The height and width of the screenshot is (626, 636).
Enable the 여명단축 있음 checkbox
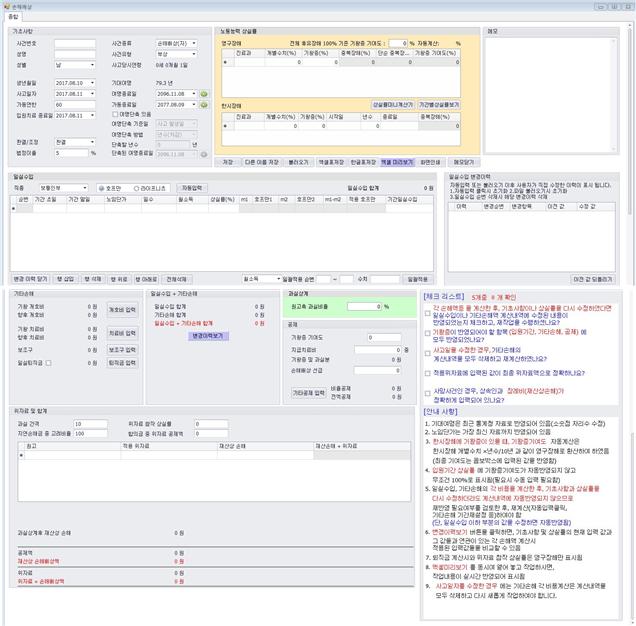(116, 113)
